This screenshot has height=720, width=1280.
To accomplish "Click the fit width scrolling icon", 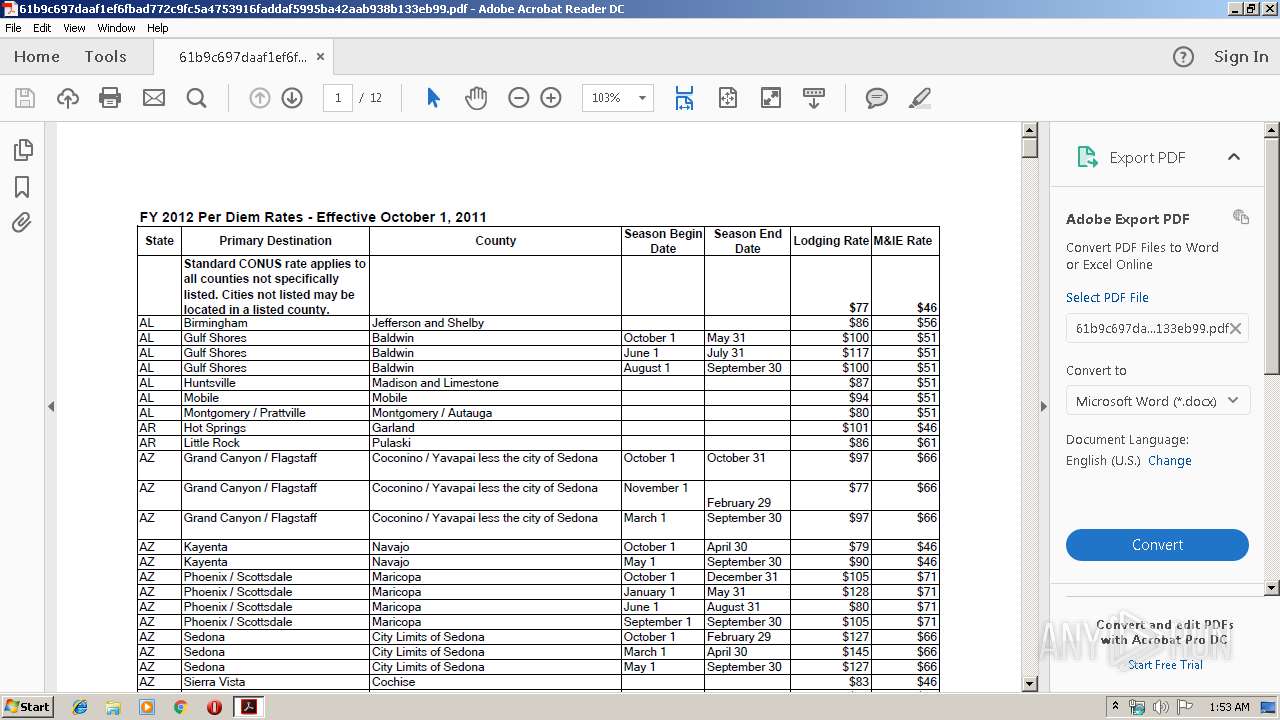I will click(x=684, y=98).
